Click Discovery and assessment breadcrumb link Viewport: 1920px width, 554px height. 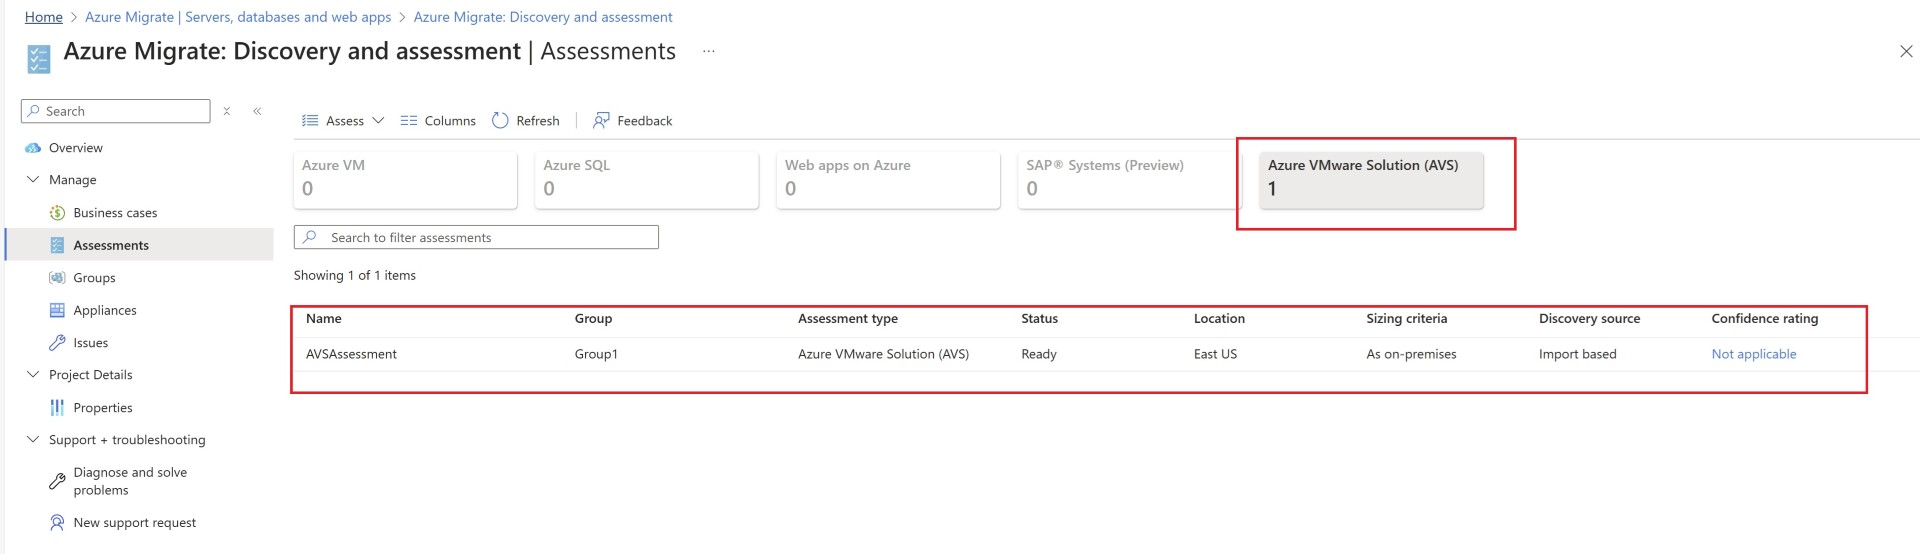click(543, 17)
